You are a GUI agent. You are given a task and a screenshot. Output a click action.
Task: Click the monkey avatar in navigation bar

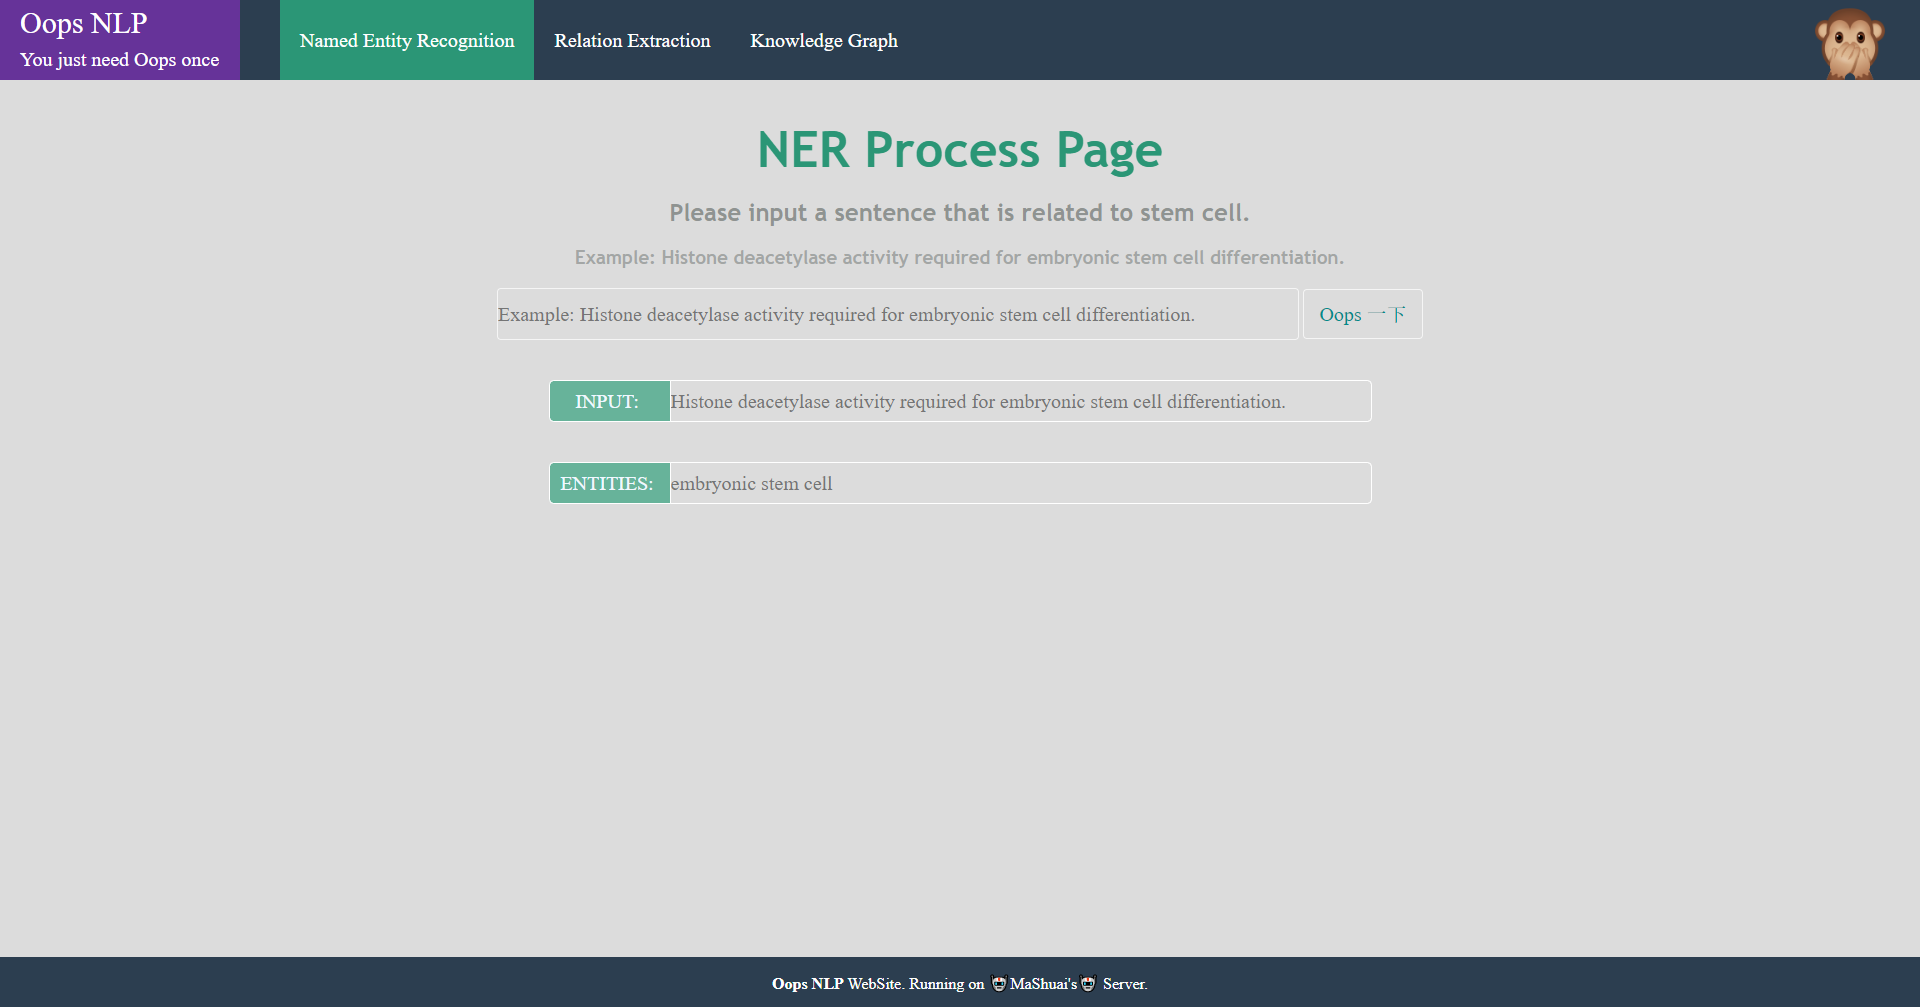(x=1851, y=42)
